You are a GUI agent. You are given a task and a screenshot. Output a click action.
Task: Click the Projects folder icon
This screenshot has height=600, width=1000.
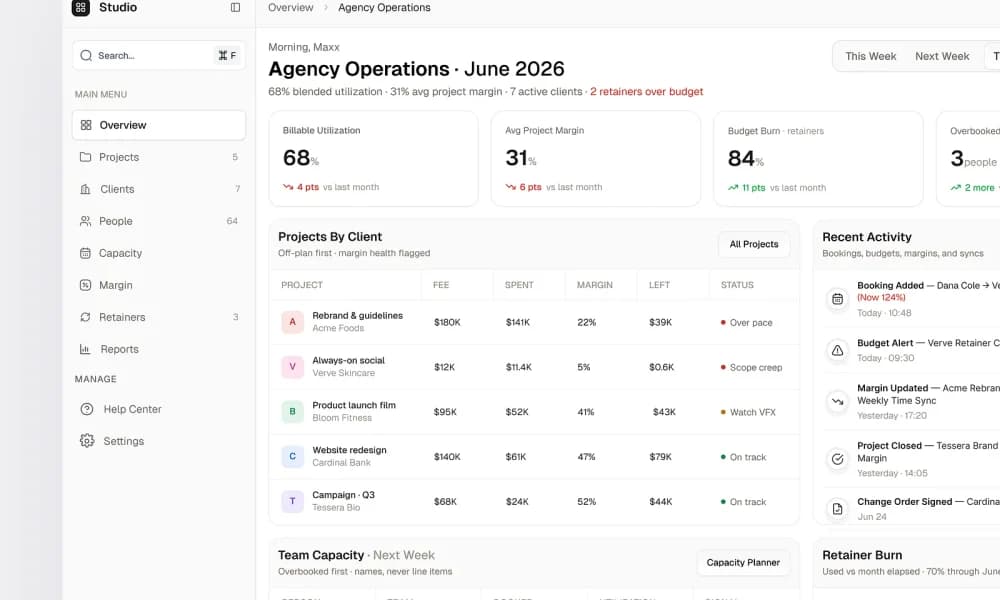[x=85, y=157]
